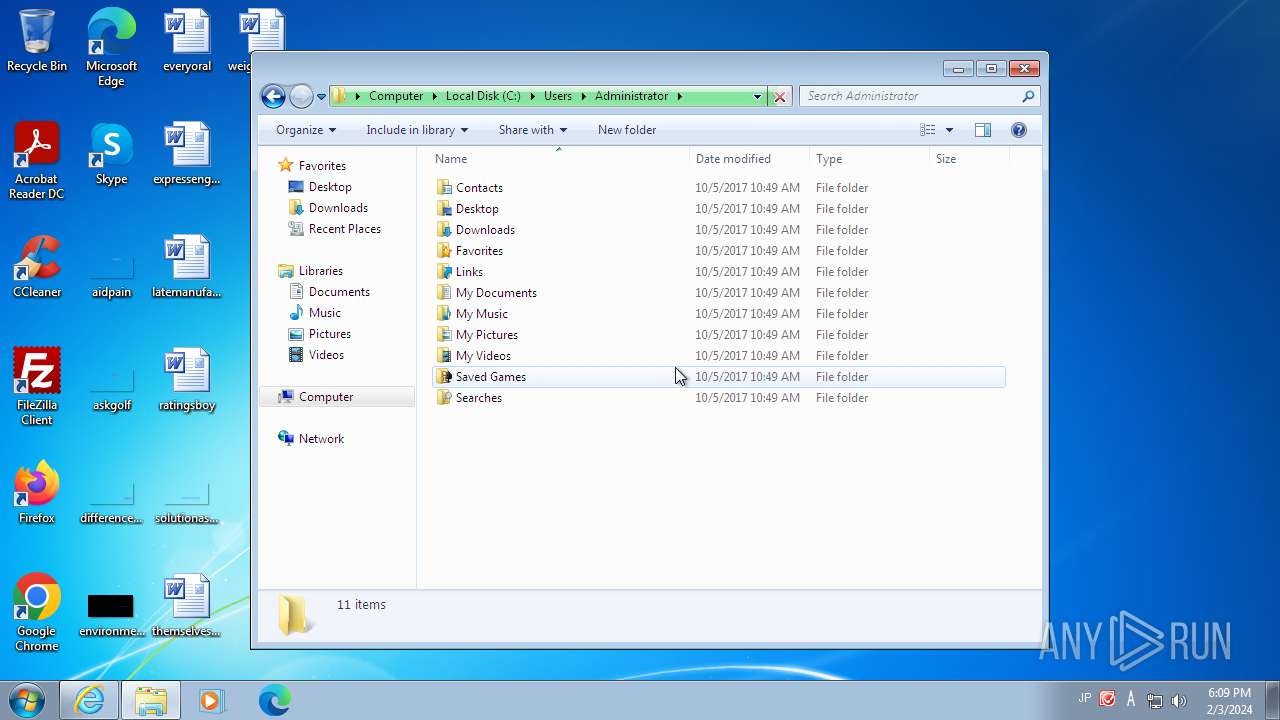Open the Music library

(325, 313)
